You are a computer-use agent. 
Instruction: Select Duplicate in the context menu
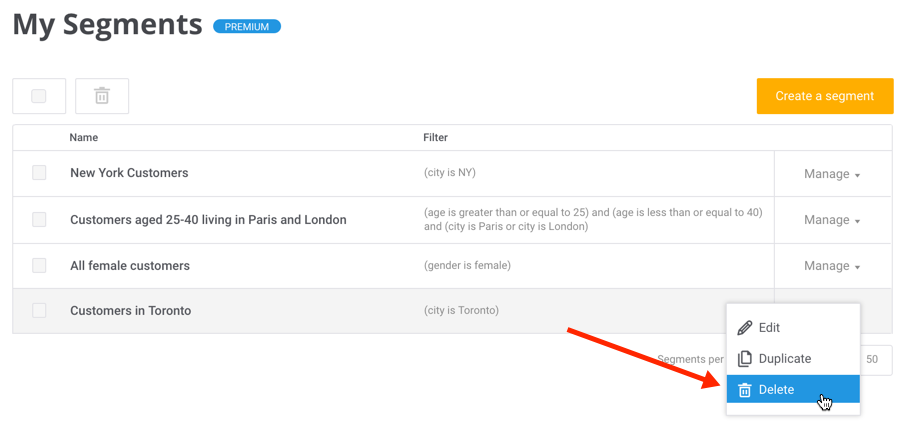[784, 359]
